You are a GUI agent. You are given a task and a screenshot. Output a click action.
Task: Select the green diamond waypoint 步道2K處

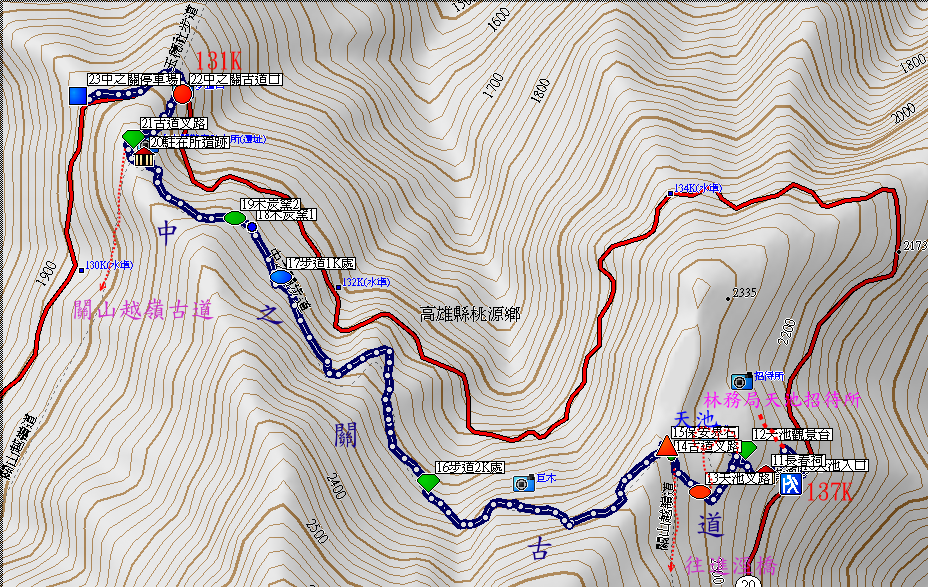pos(429,483)
